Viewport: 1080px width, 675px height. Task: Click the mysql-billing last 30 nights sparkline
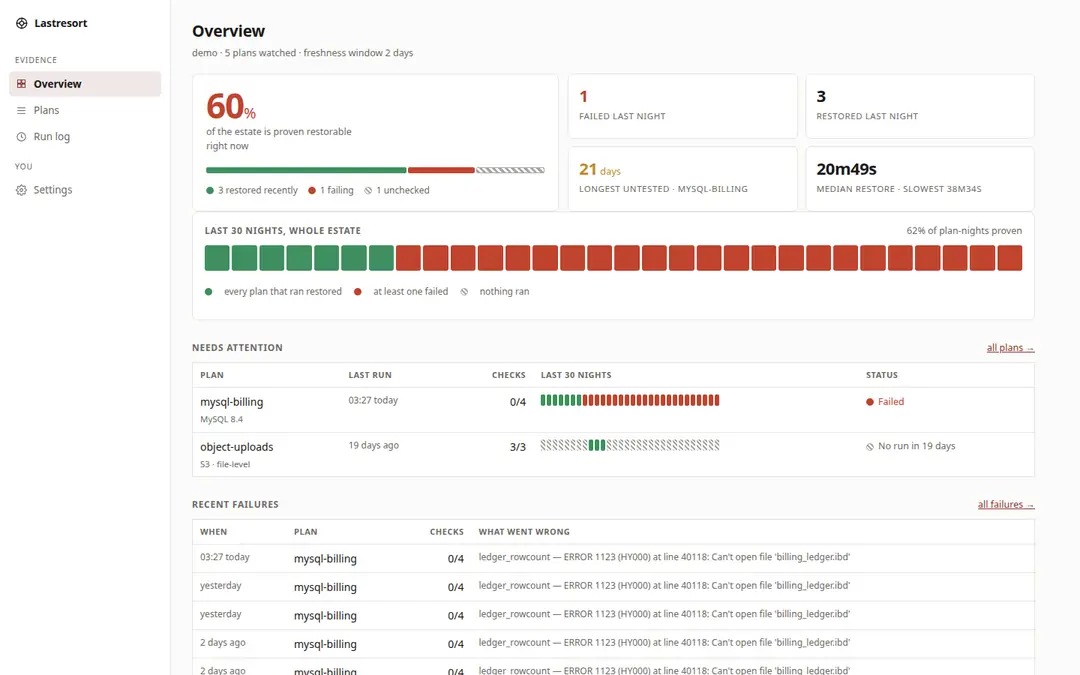(630, 400)
